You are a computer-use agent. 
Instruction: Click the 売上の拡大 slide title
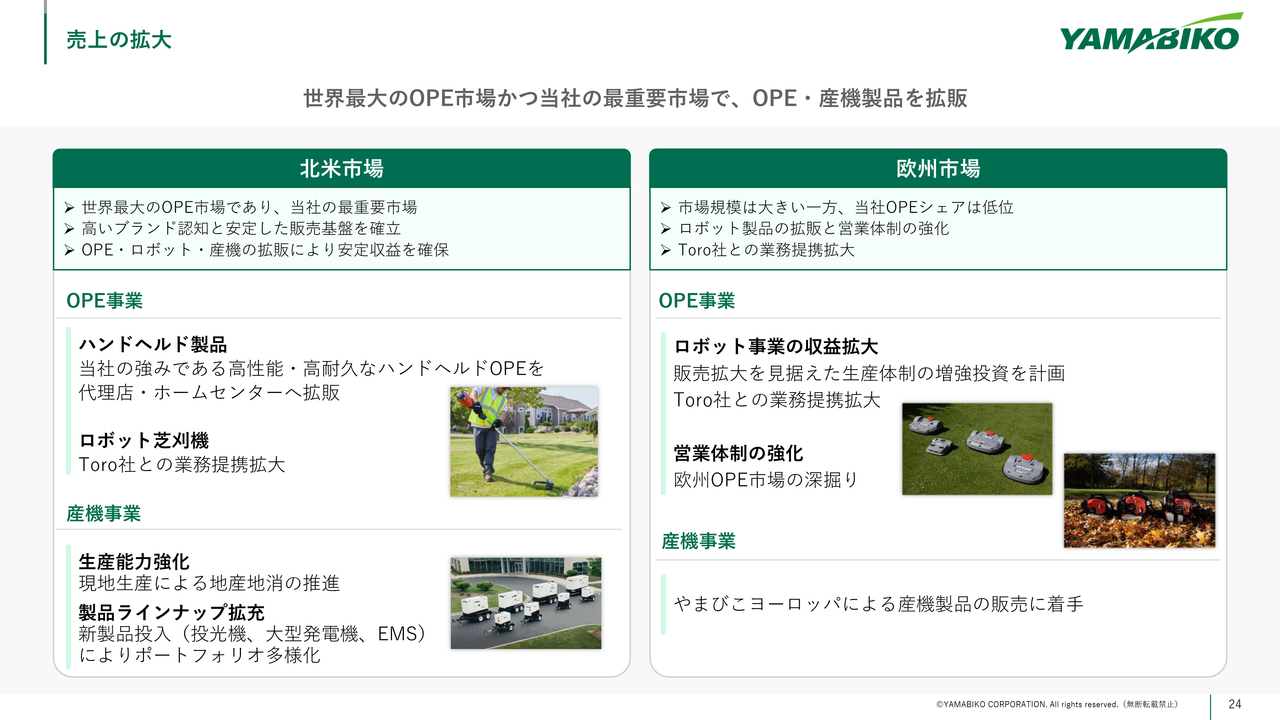pyautogui.click(x=119, y=40)
